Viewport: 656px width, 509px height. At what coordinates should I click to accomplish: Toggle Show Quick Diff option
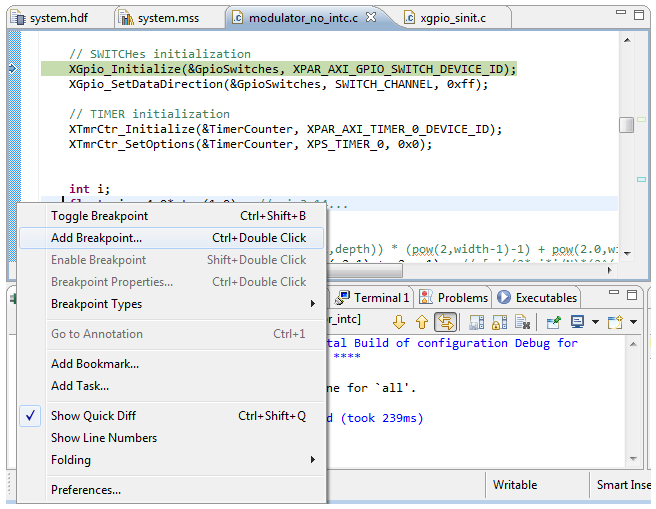pos(172,416)
